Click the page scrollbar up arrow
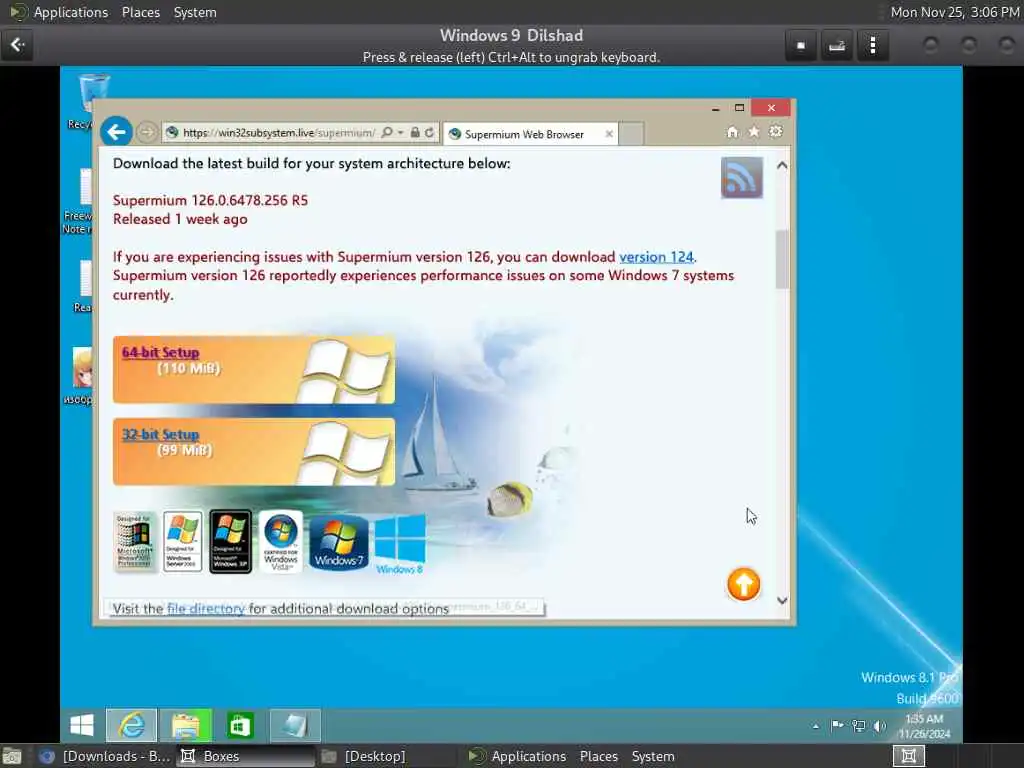This screenshot has height=768, width=1024. 782,165
